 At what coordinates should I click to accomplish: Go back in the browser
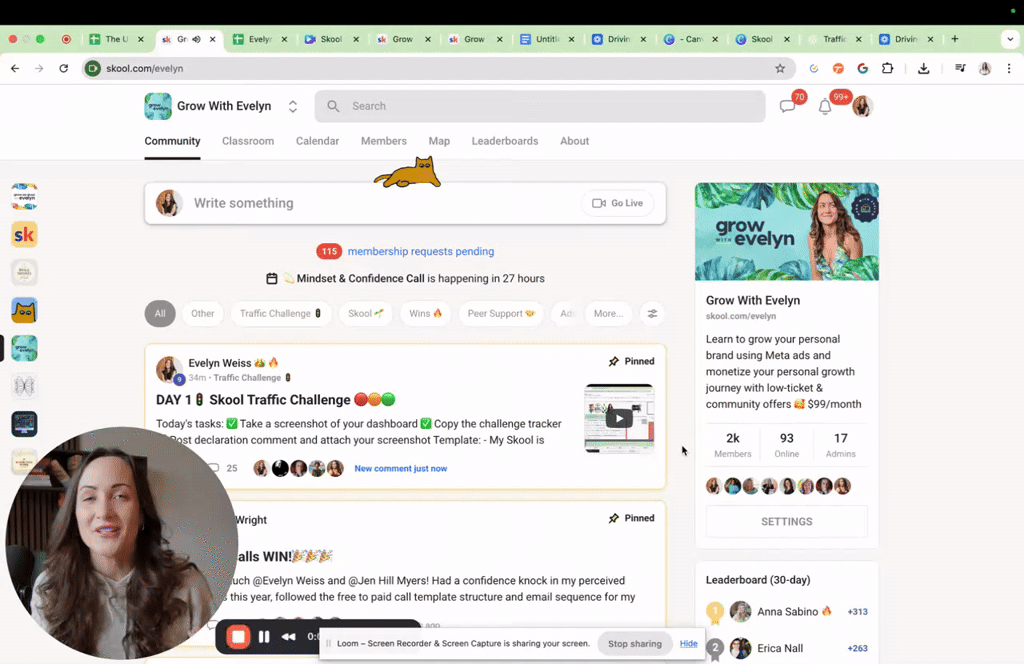coord(15,68)
